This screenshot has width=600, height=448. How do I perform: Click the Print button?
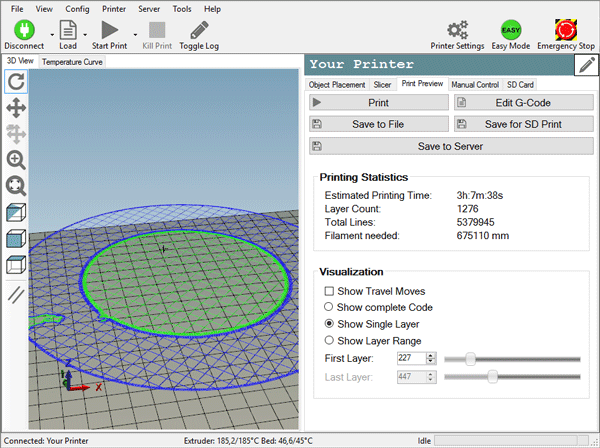(379, 103)
